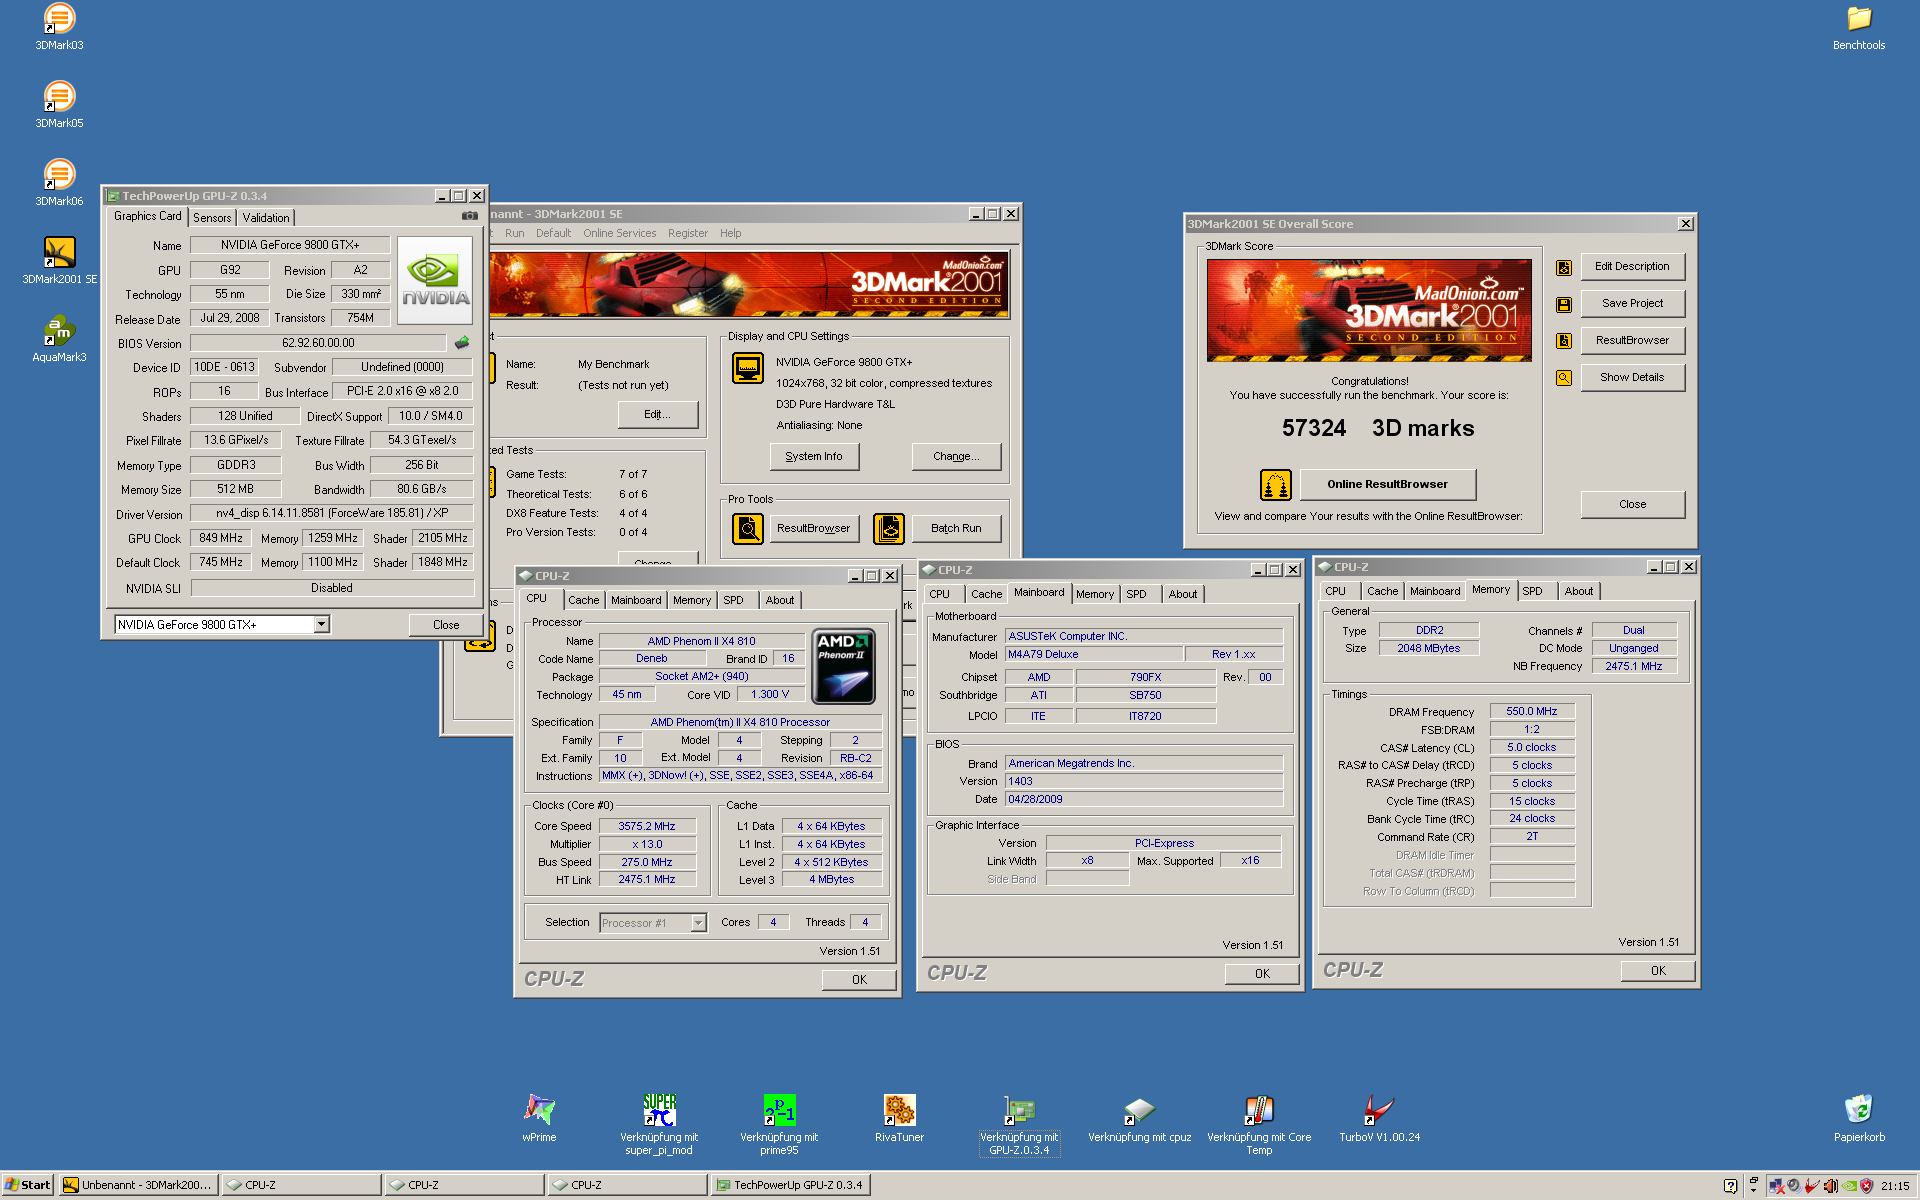This screenshot has width=1920, height=1200.
Task: Click the Online ResultBrowser yellow icon
Action: [1275, 485]
